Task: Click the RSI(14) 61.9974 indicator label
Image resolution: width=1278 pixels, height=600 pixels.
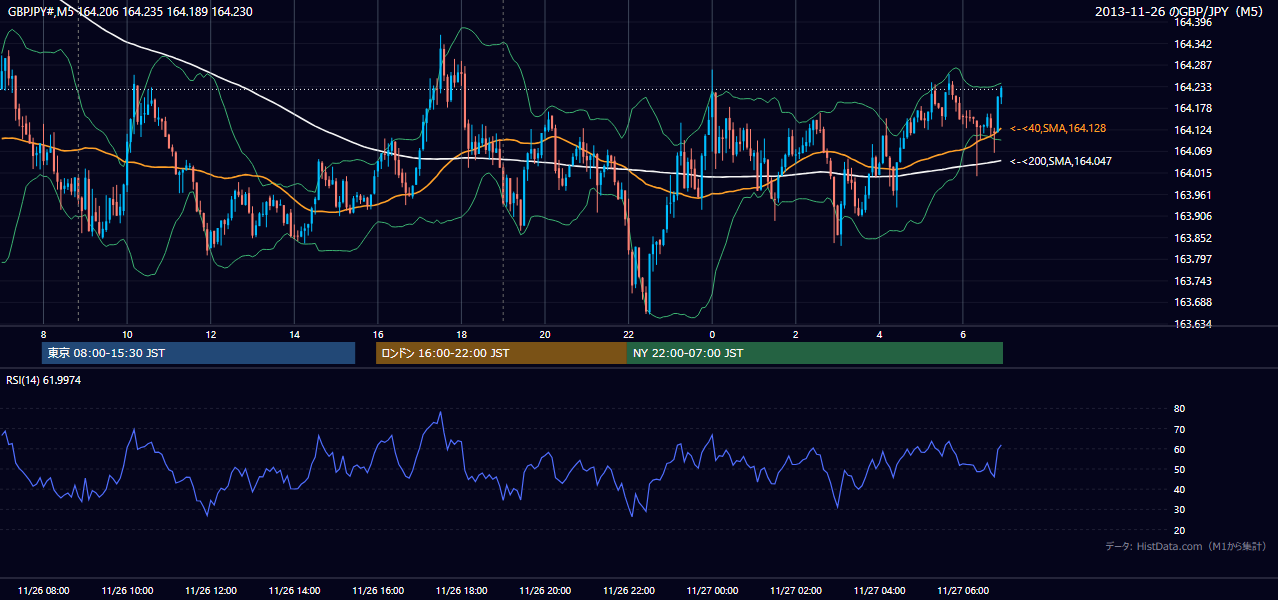Action: 44,379
